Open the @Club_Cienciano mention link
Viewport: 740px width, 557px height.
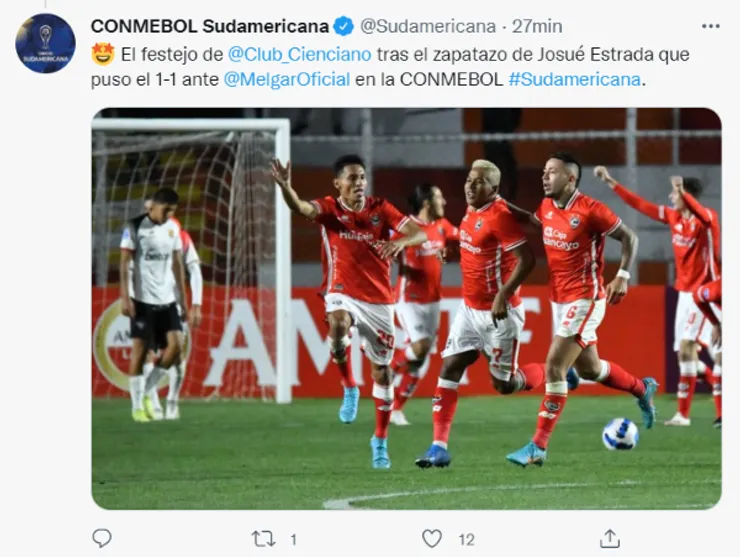coord(299,55)
